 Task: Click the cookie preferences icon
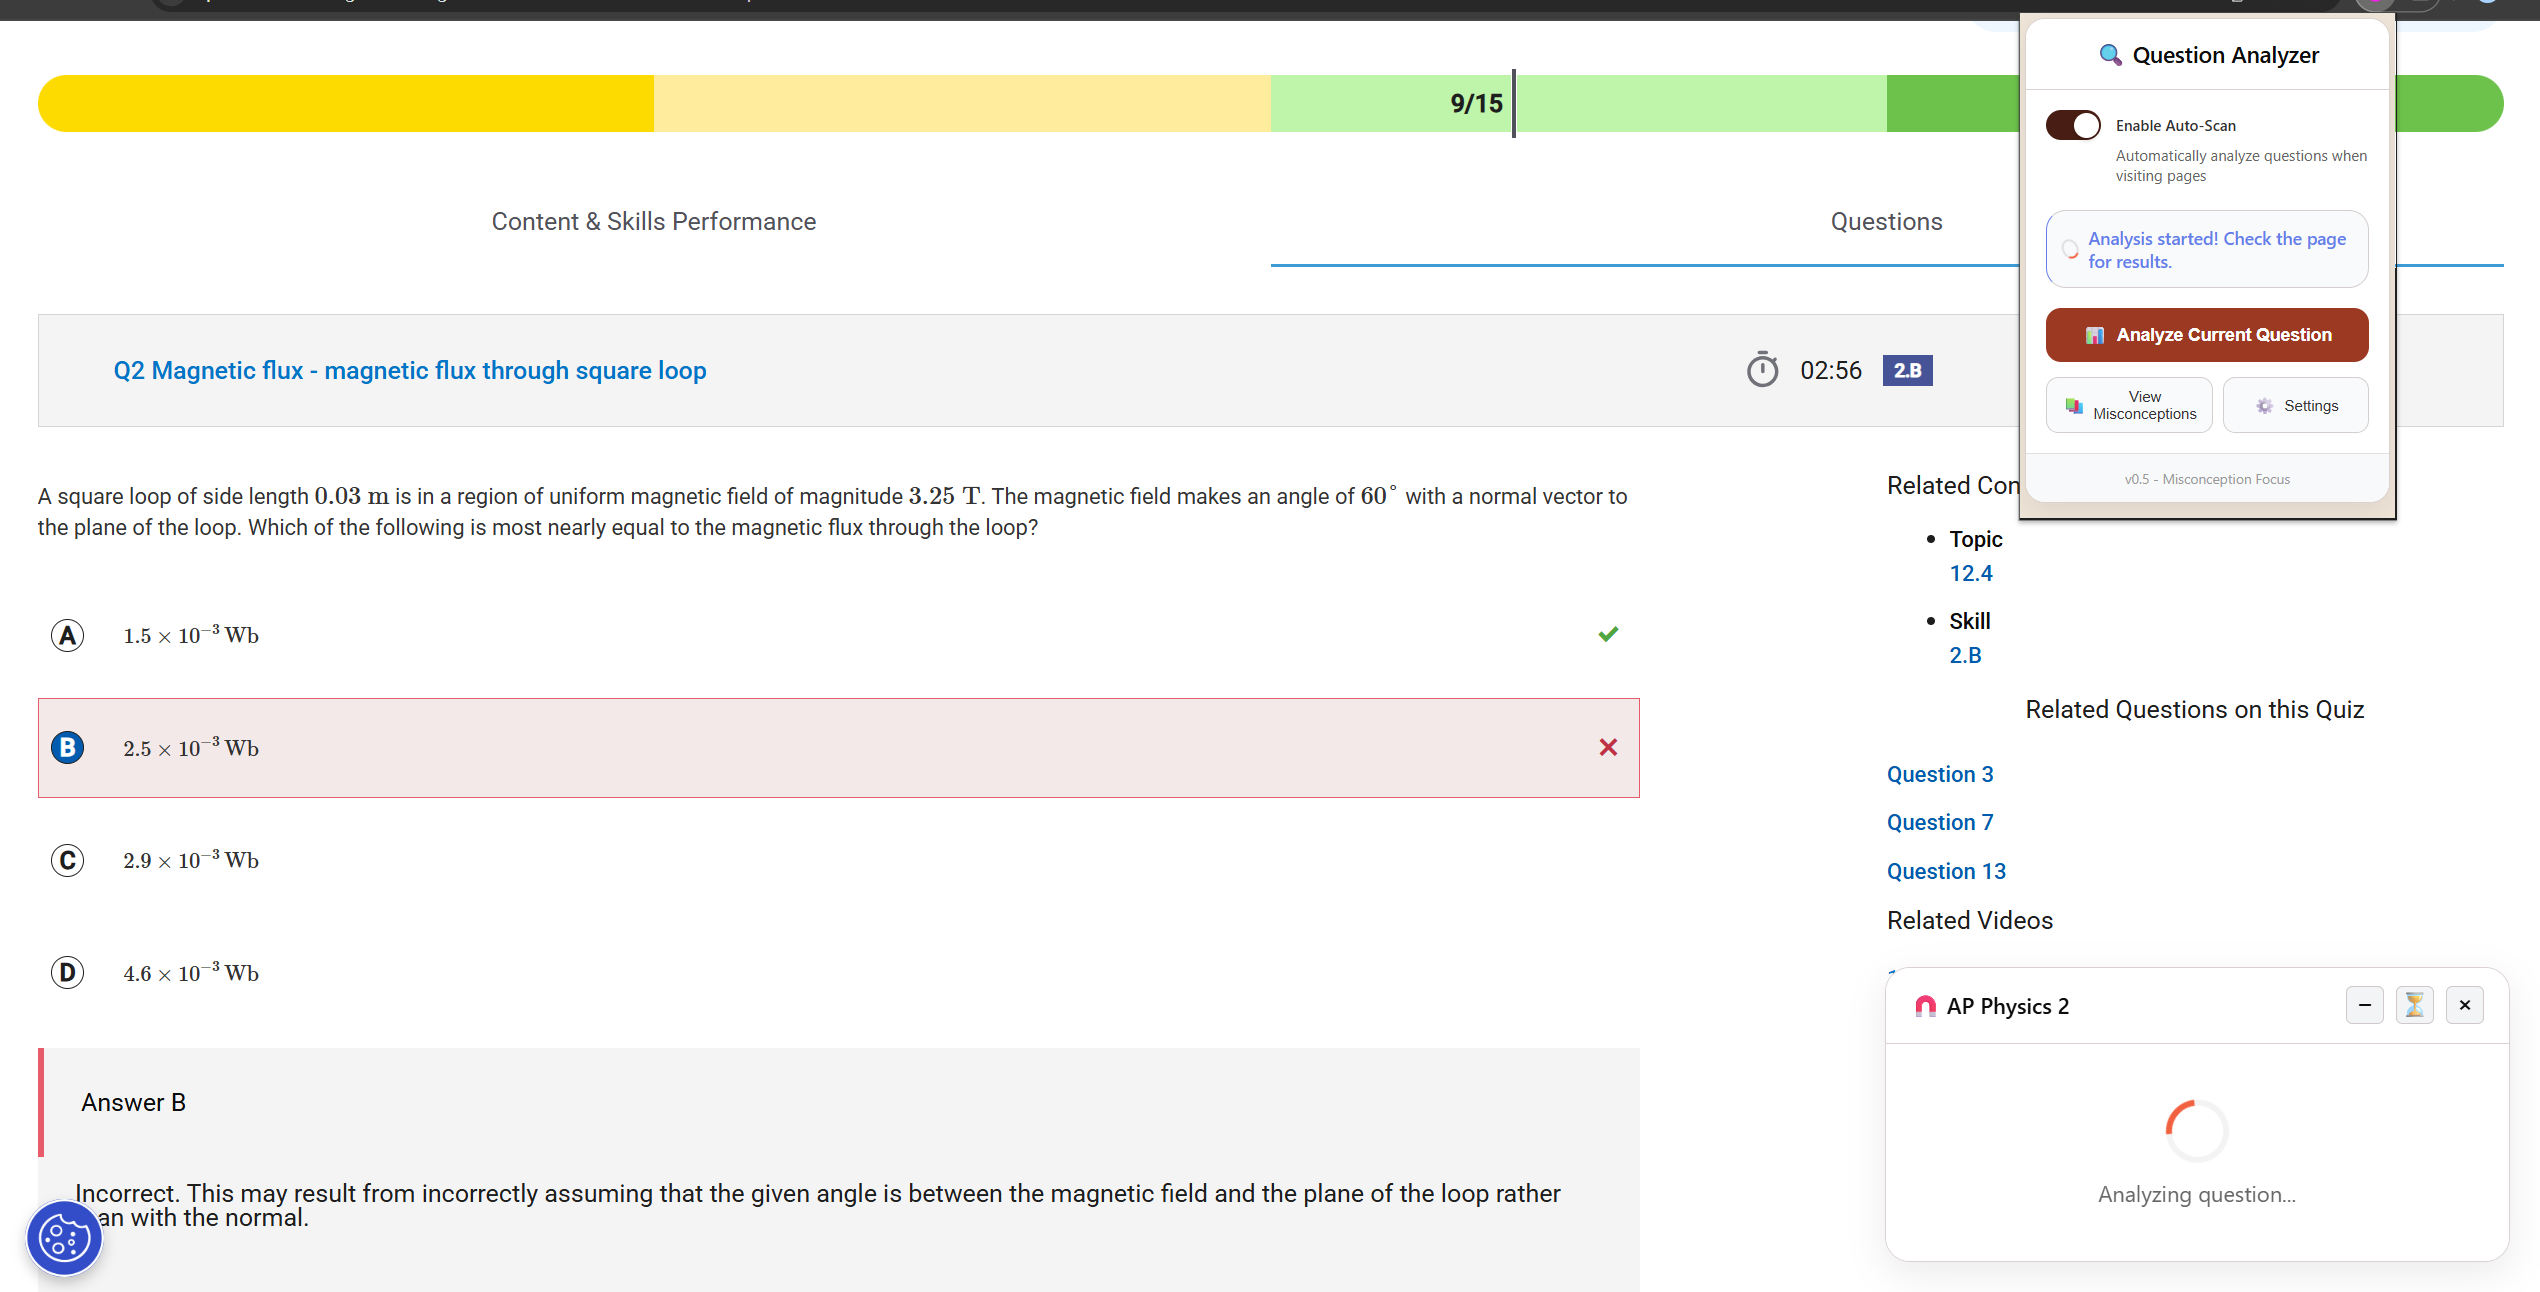click(64, 1238)
